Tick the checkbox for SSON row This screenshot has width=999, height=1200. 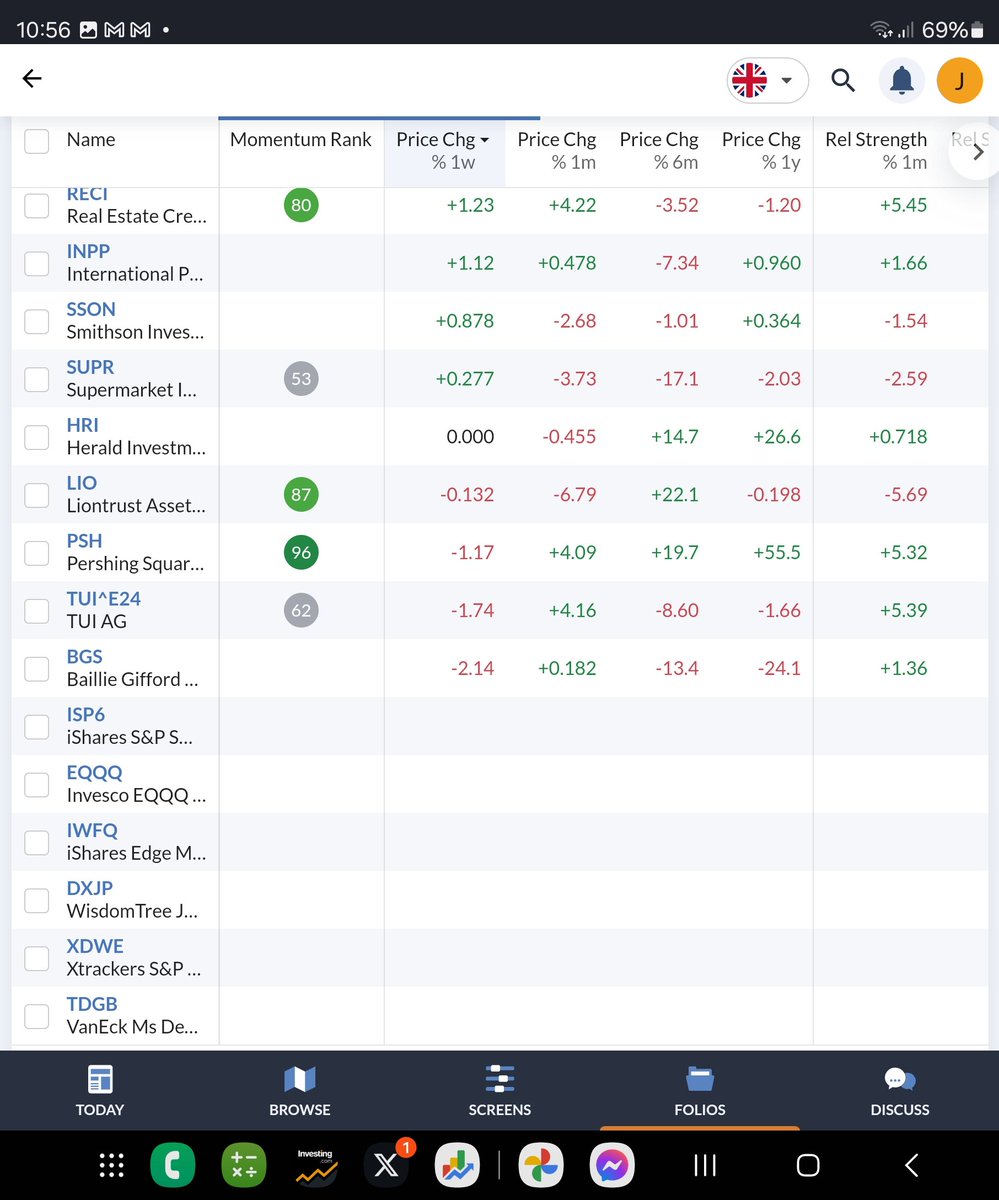(x=37, y=321)
